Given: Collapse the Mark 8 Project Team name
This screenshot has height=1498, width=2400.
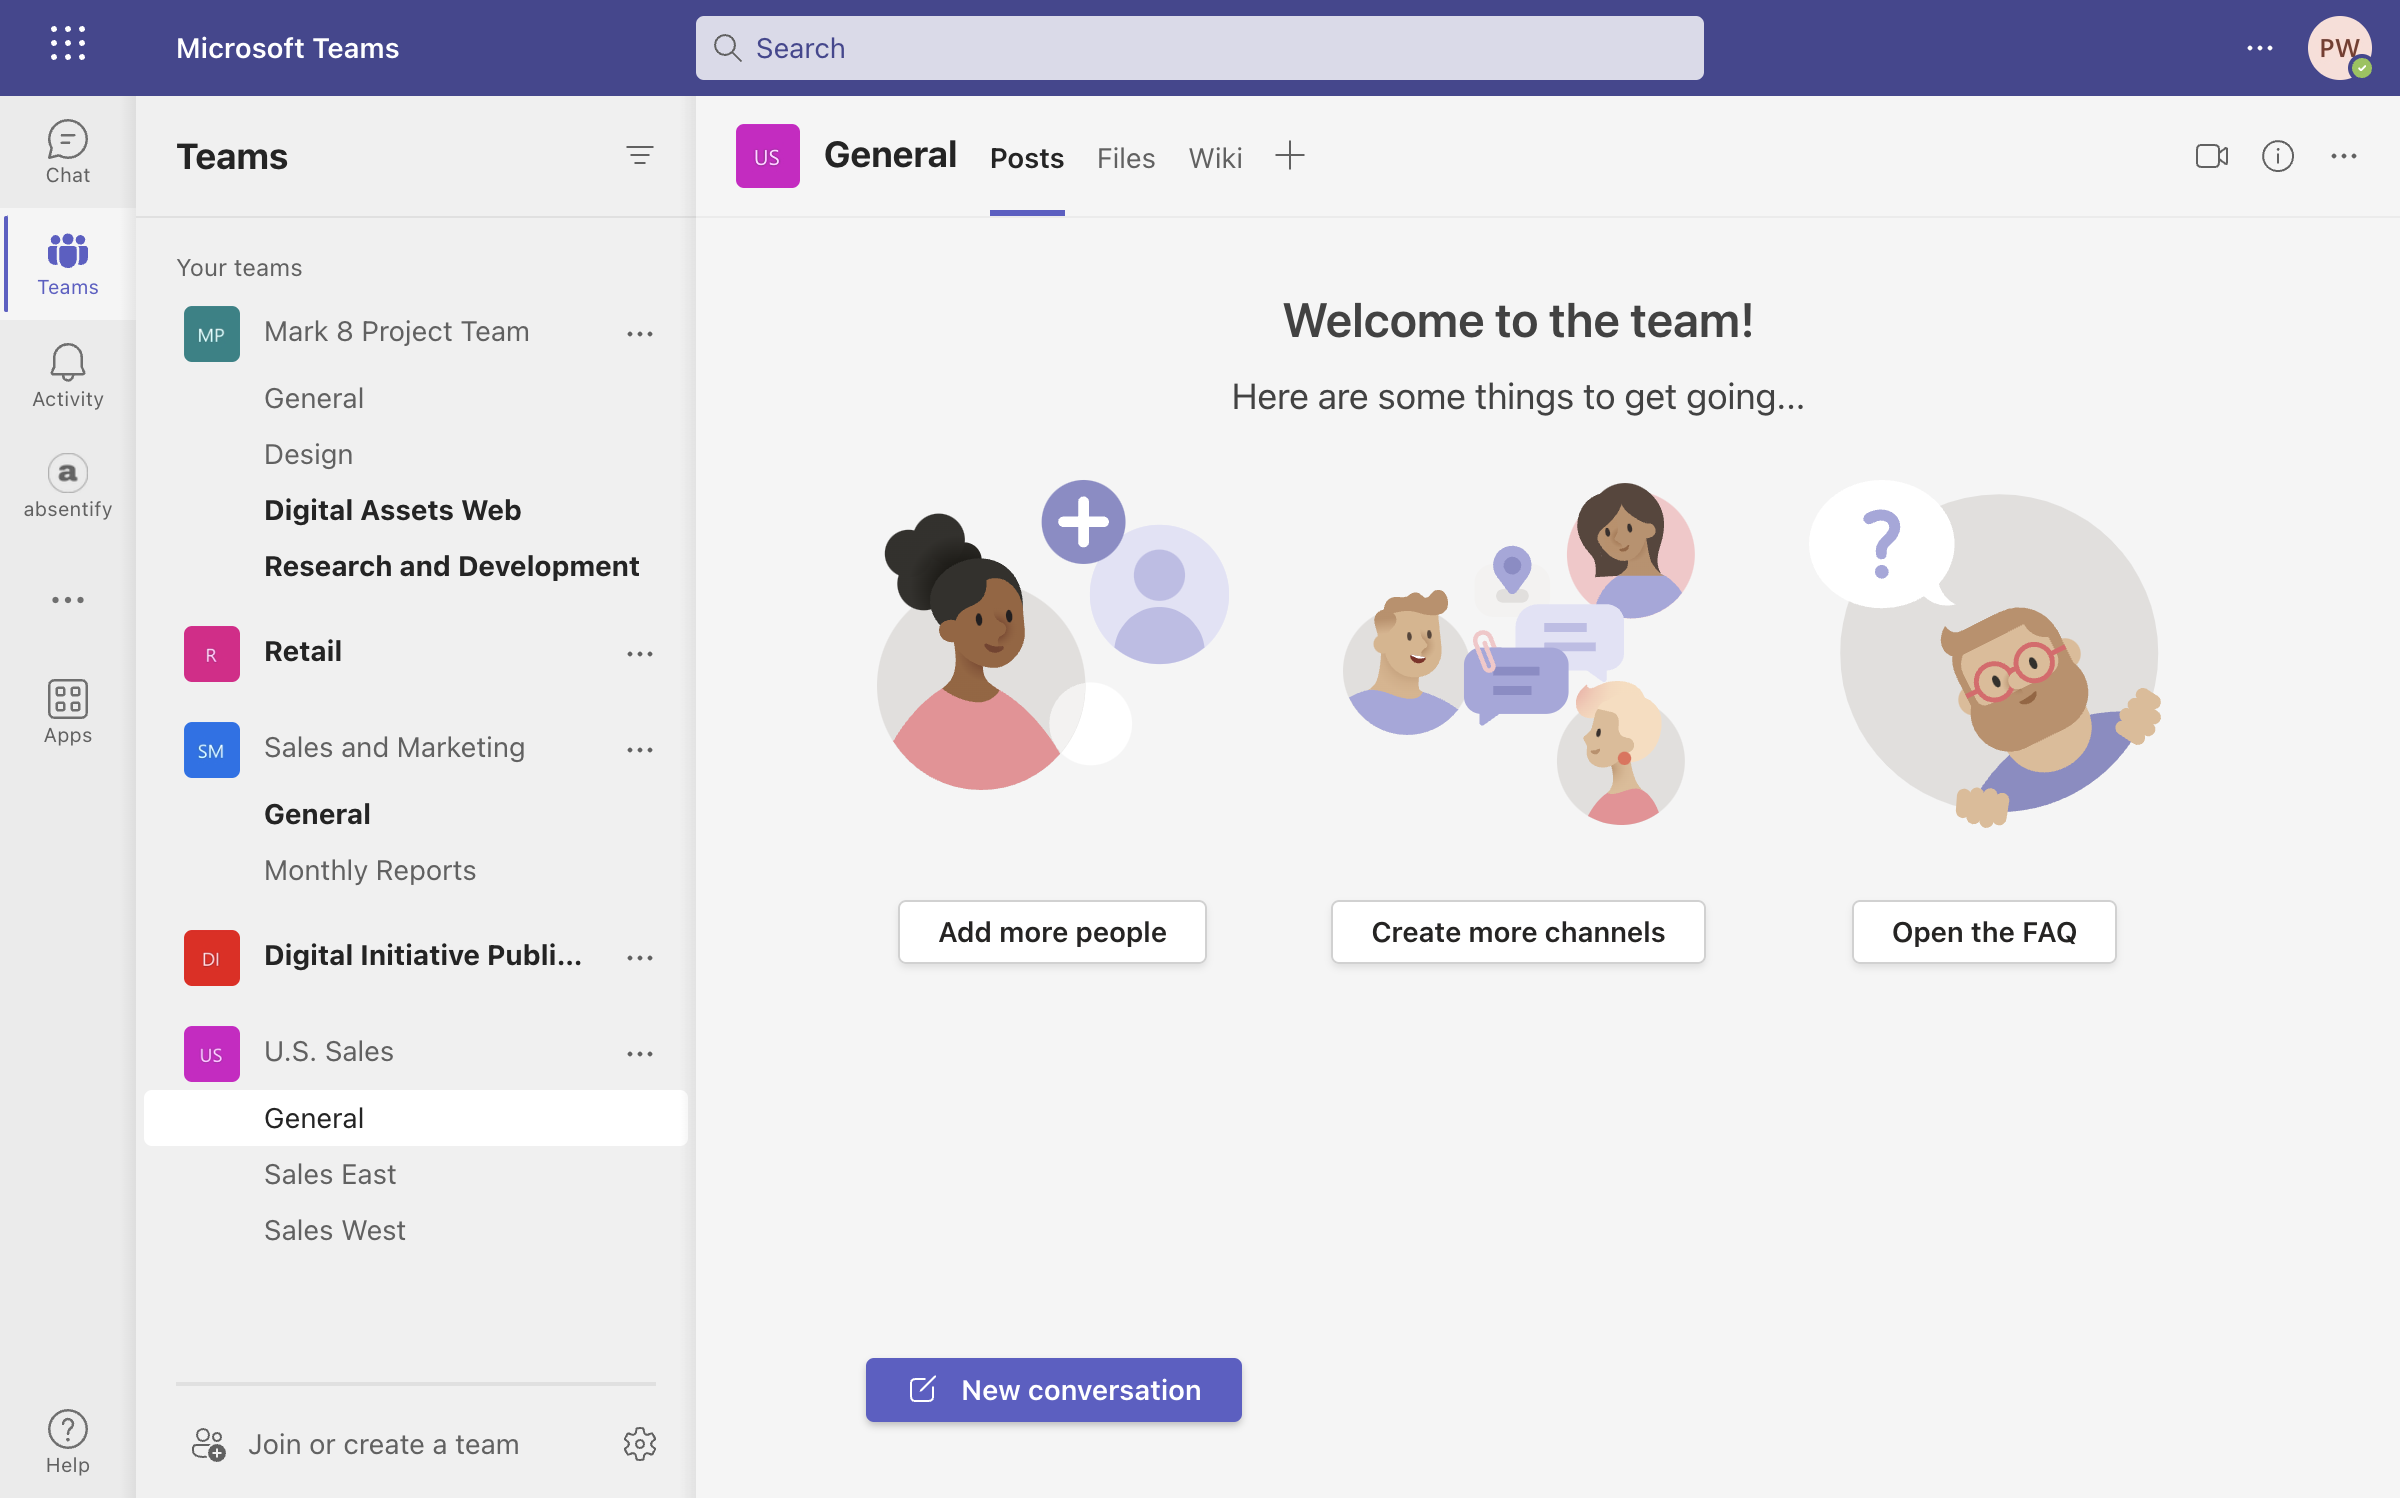Looking at the screenshot, I should (x=396, y=332).
